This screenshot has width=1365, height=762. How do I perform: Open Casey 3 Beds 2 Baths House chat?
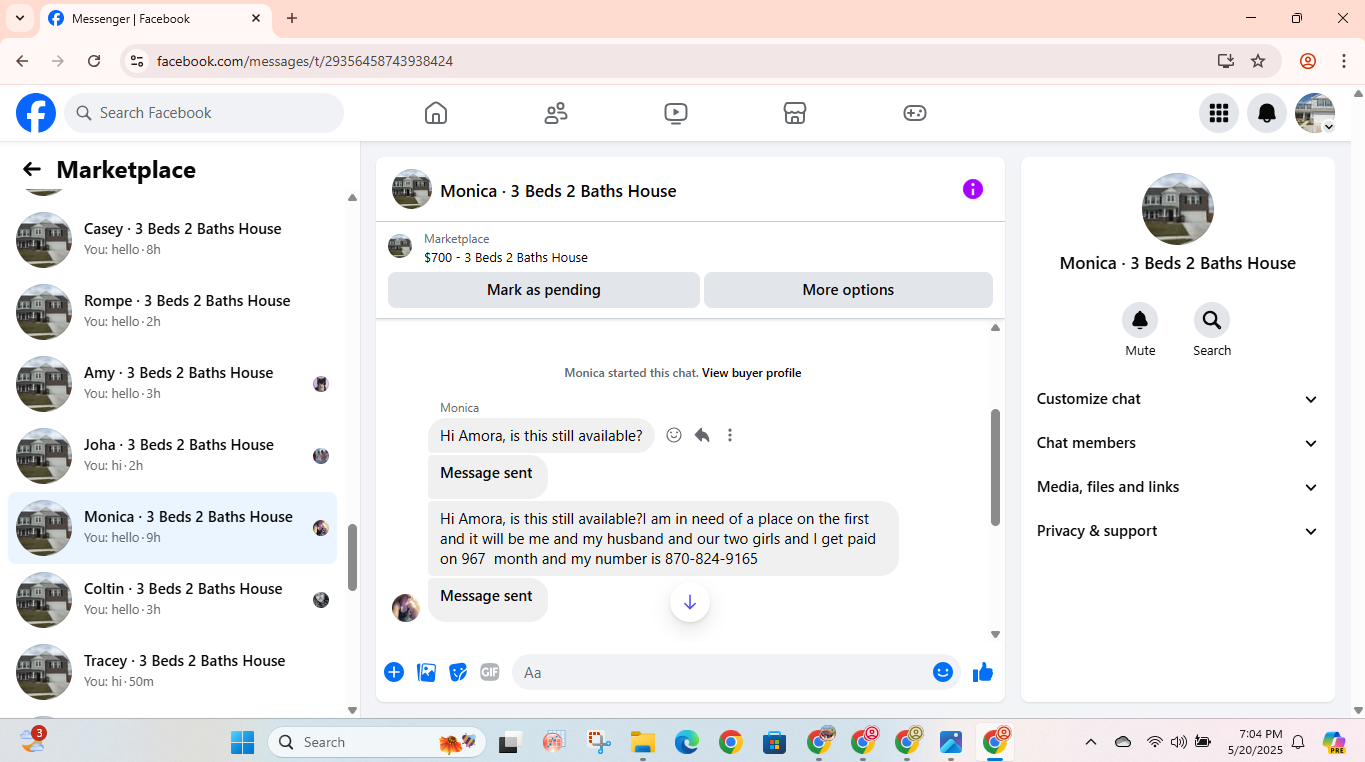pos(172,240)
